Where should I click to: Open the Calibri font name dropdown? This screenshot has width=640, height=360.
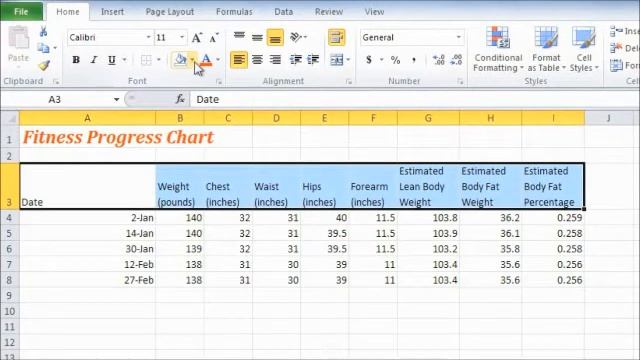[x=148, y=37]
